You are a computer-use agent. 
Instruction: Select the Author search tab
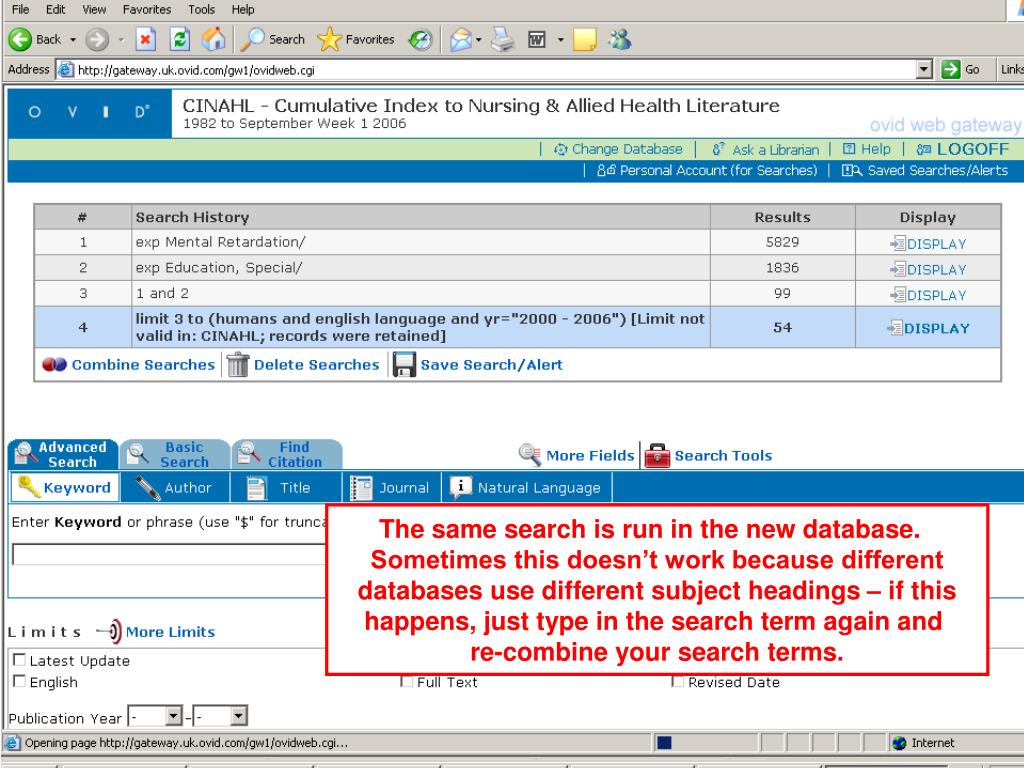[x=175, y=487]
